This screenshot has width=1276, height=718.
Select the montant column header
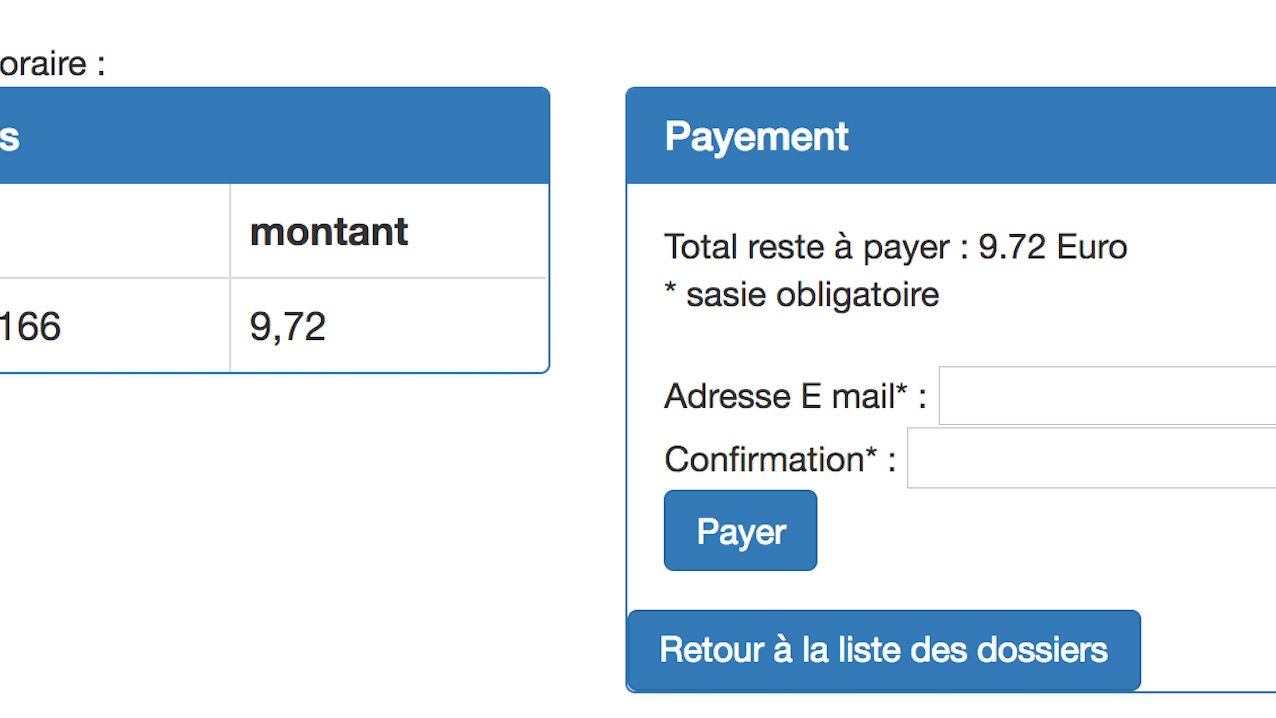329,232
